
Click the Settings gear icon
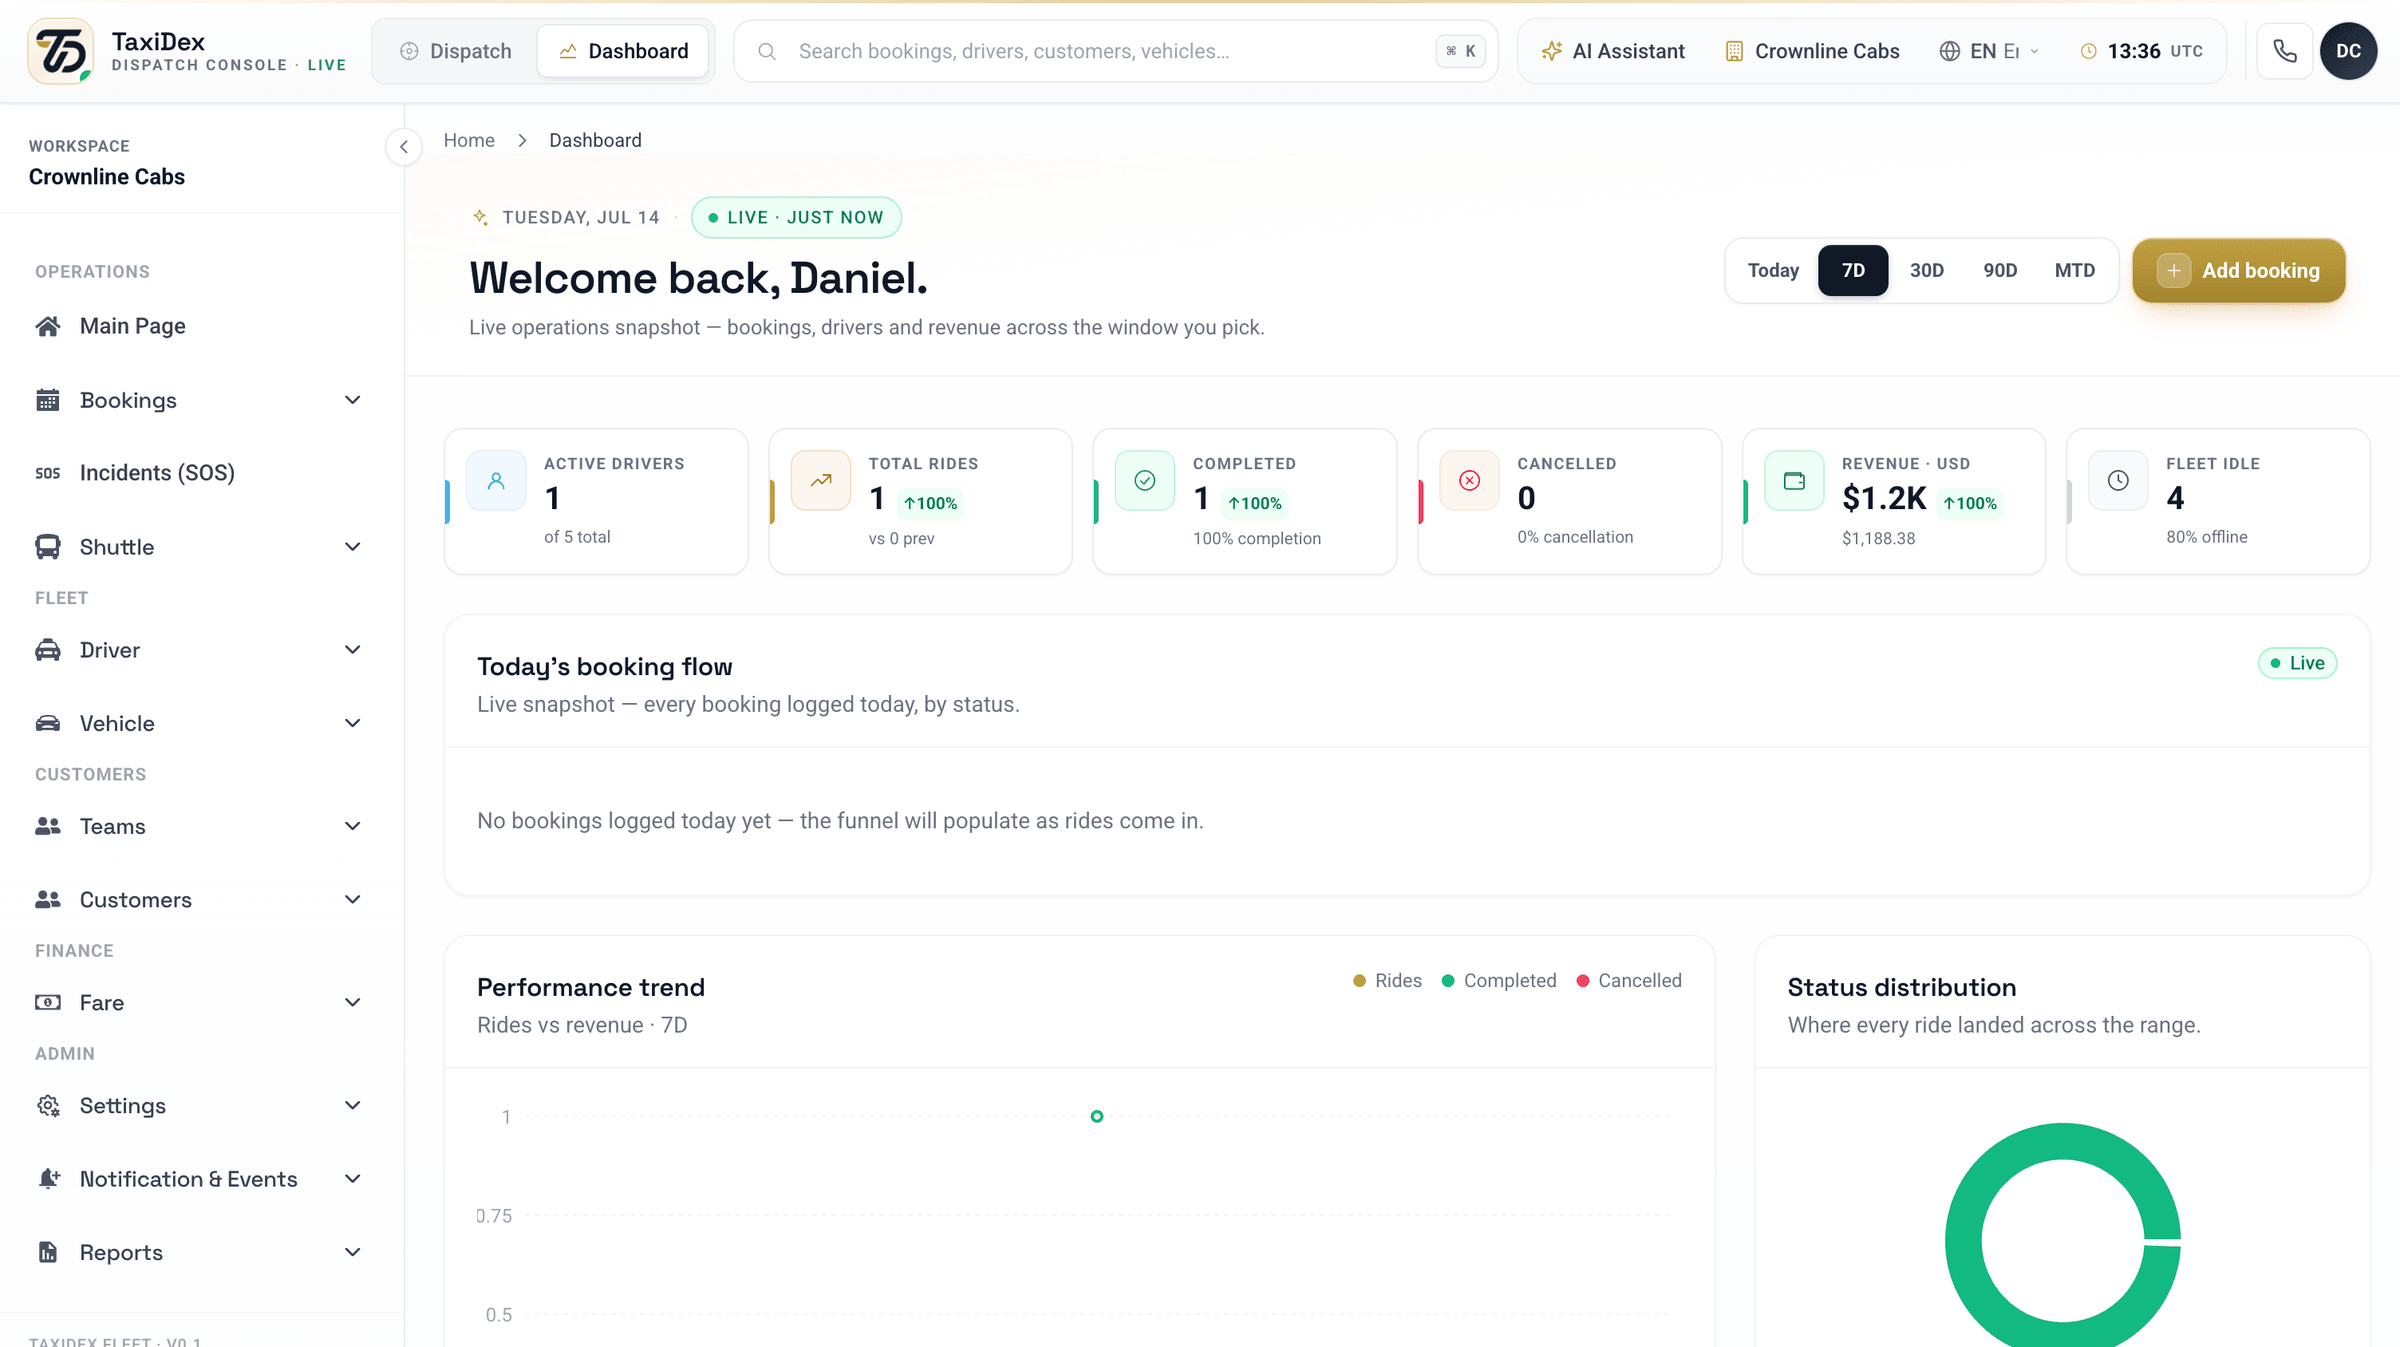click(x=48, y=1105)
